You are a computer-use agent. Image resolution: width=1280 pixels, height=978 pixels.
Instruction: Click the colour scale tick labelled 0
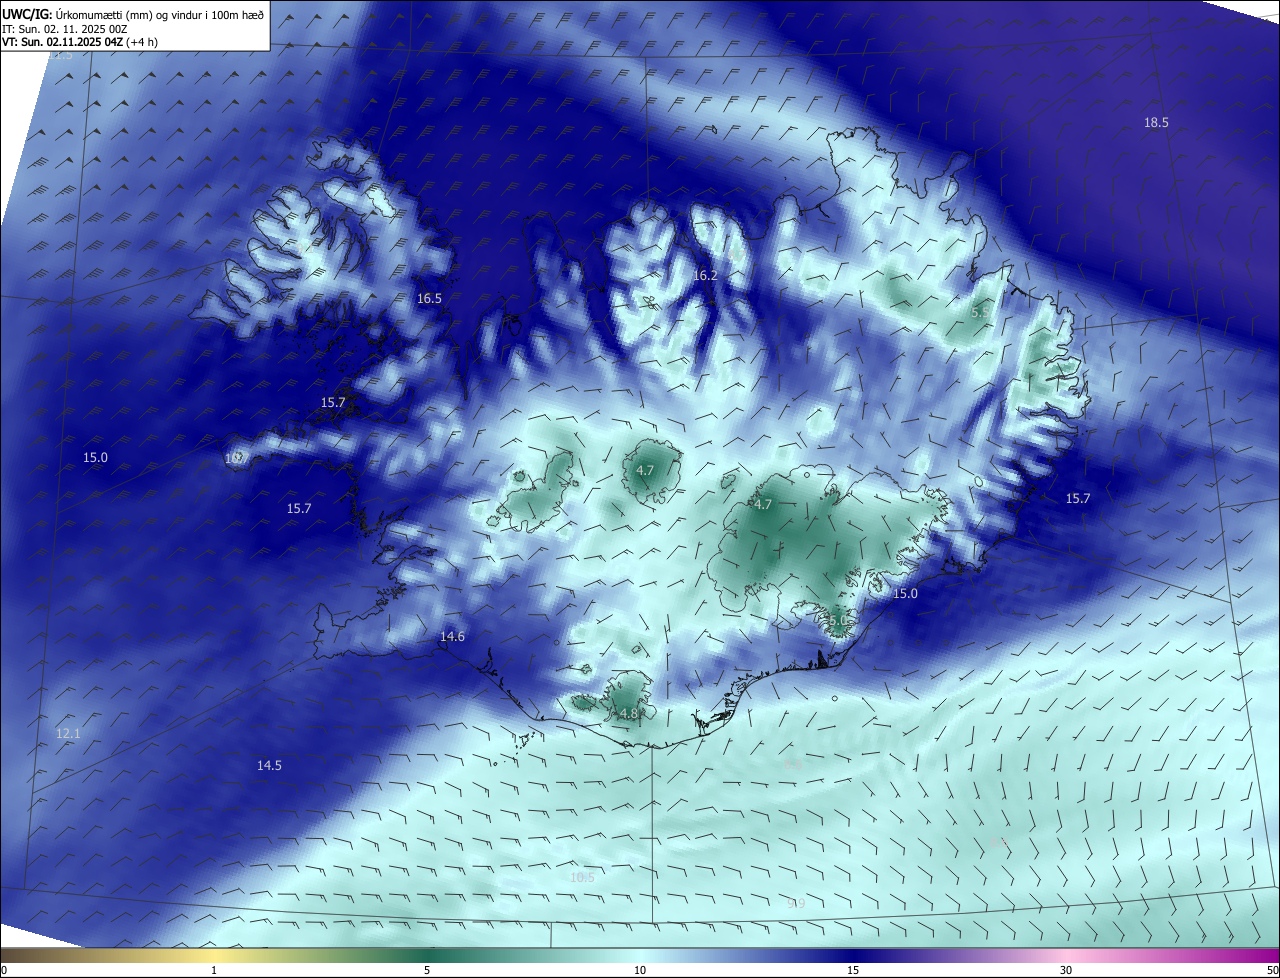pos(4,970)
